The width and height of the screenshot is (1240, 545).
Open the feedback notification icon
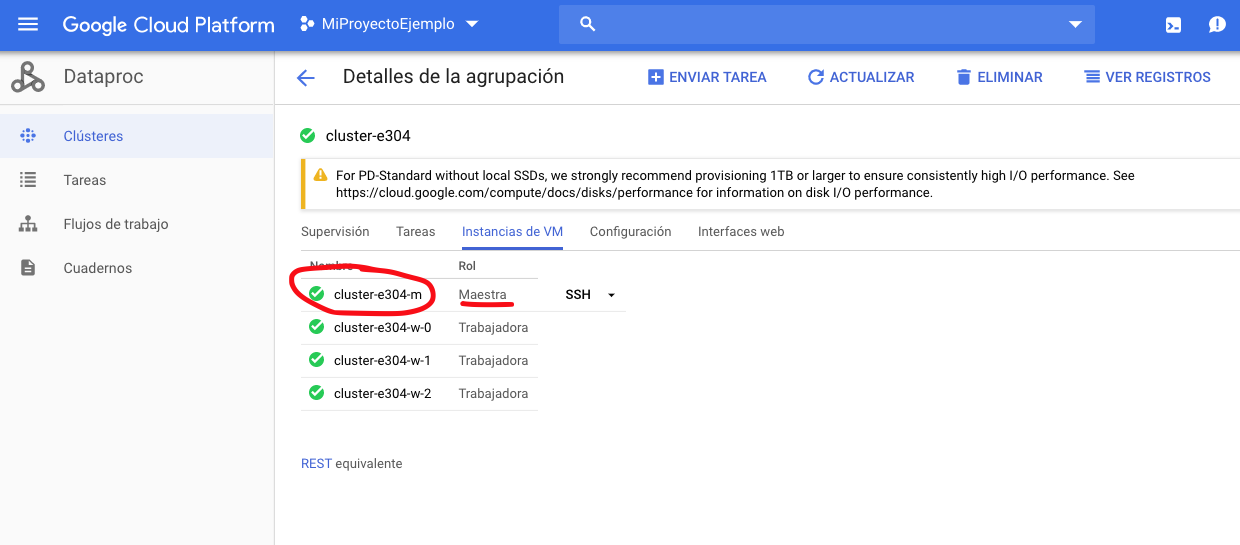1217,25
